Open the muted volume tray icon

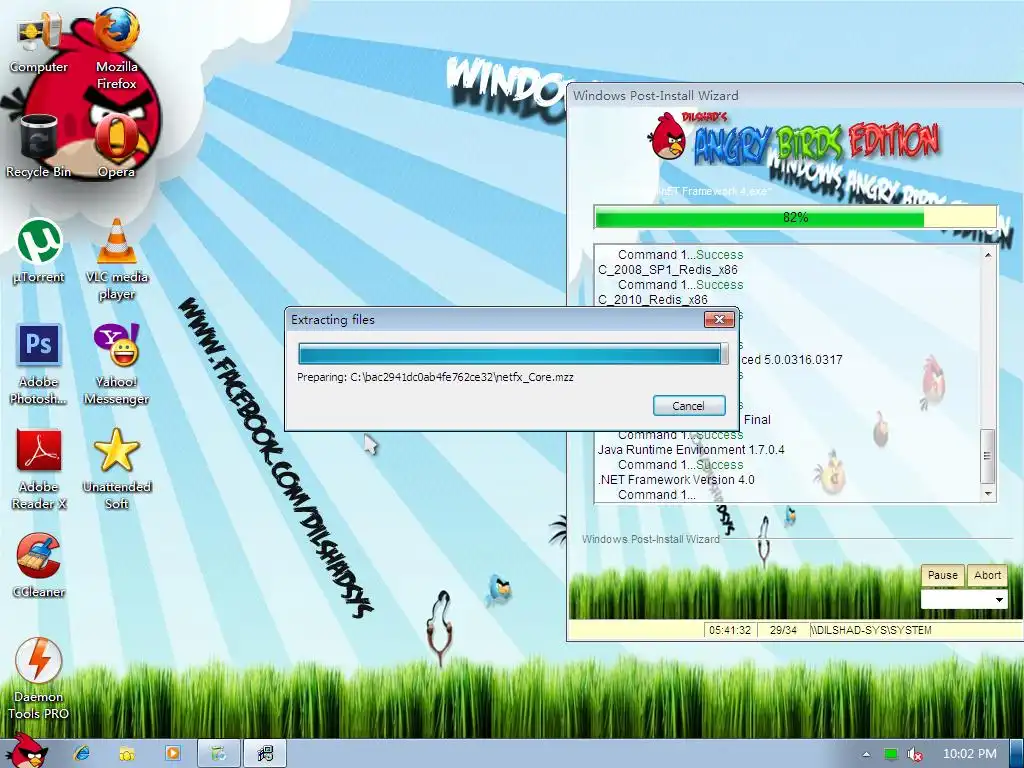click(915, 754)
